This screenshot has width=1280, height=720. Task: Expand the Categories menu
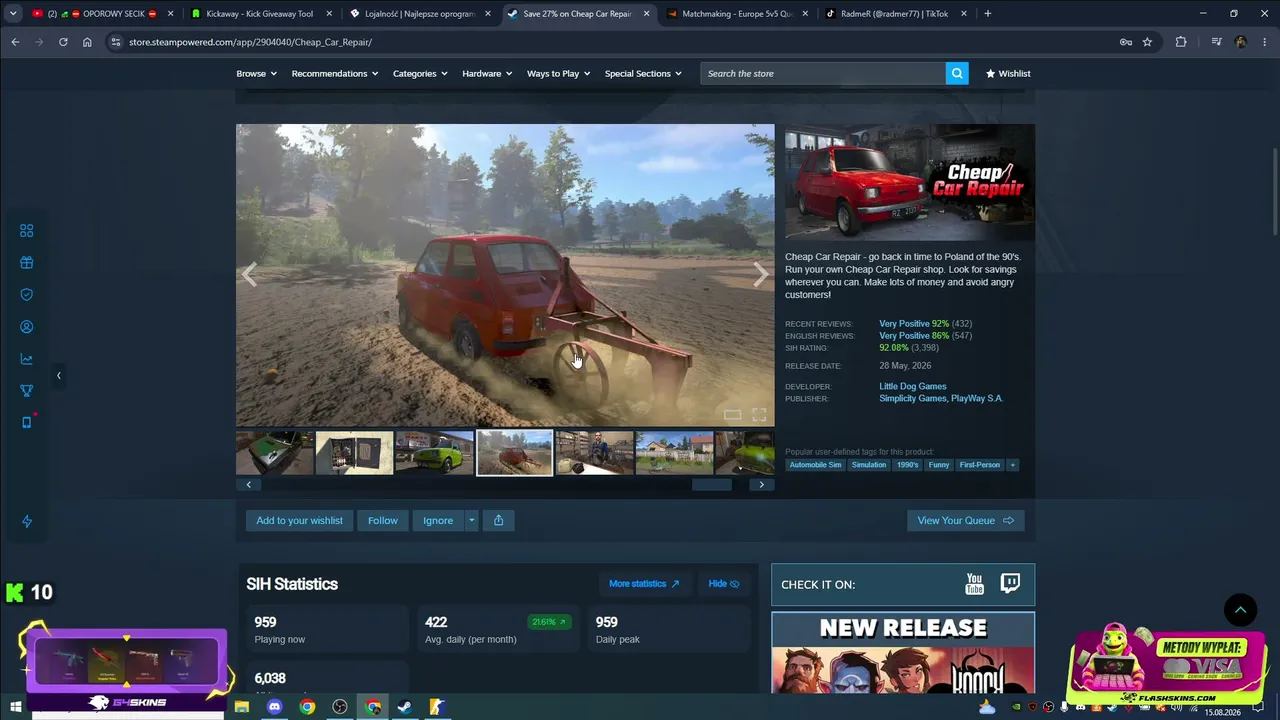420,73
